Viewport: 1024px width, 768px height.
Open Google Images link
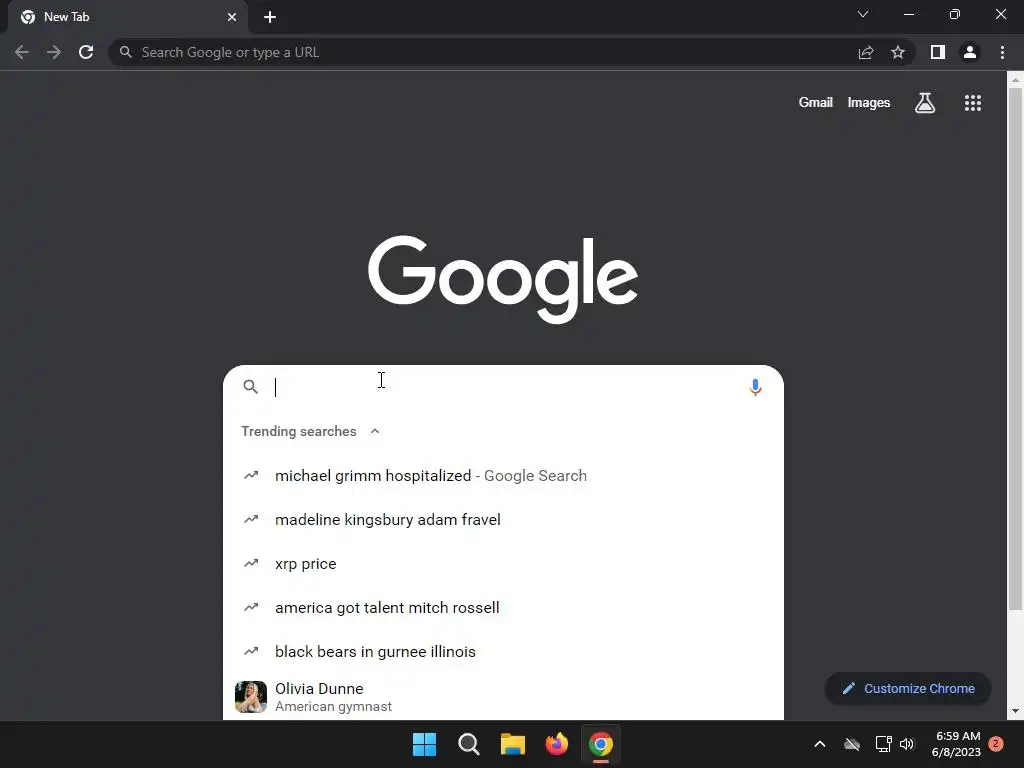point(869,103)
